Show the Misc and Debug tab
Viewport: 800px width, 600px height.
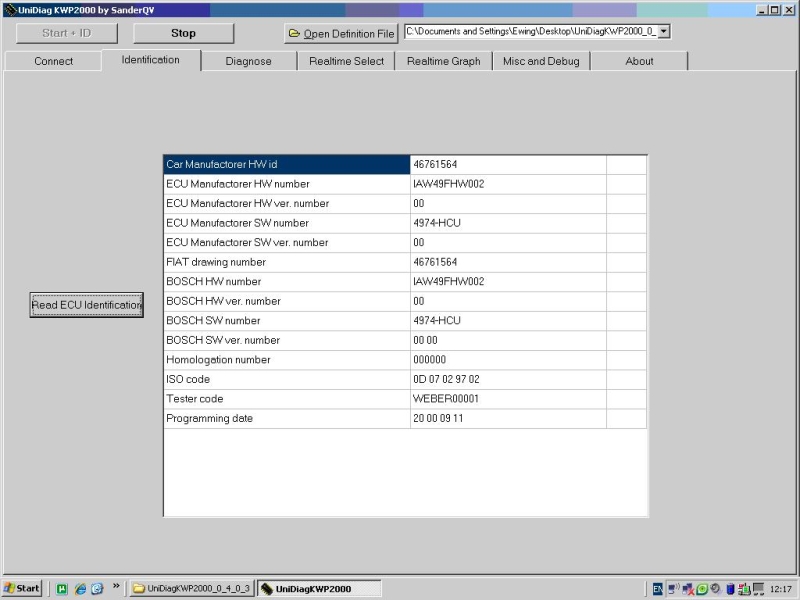pyautogui.click(x=540, y=61)
